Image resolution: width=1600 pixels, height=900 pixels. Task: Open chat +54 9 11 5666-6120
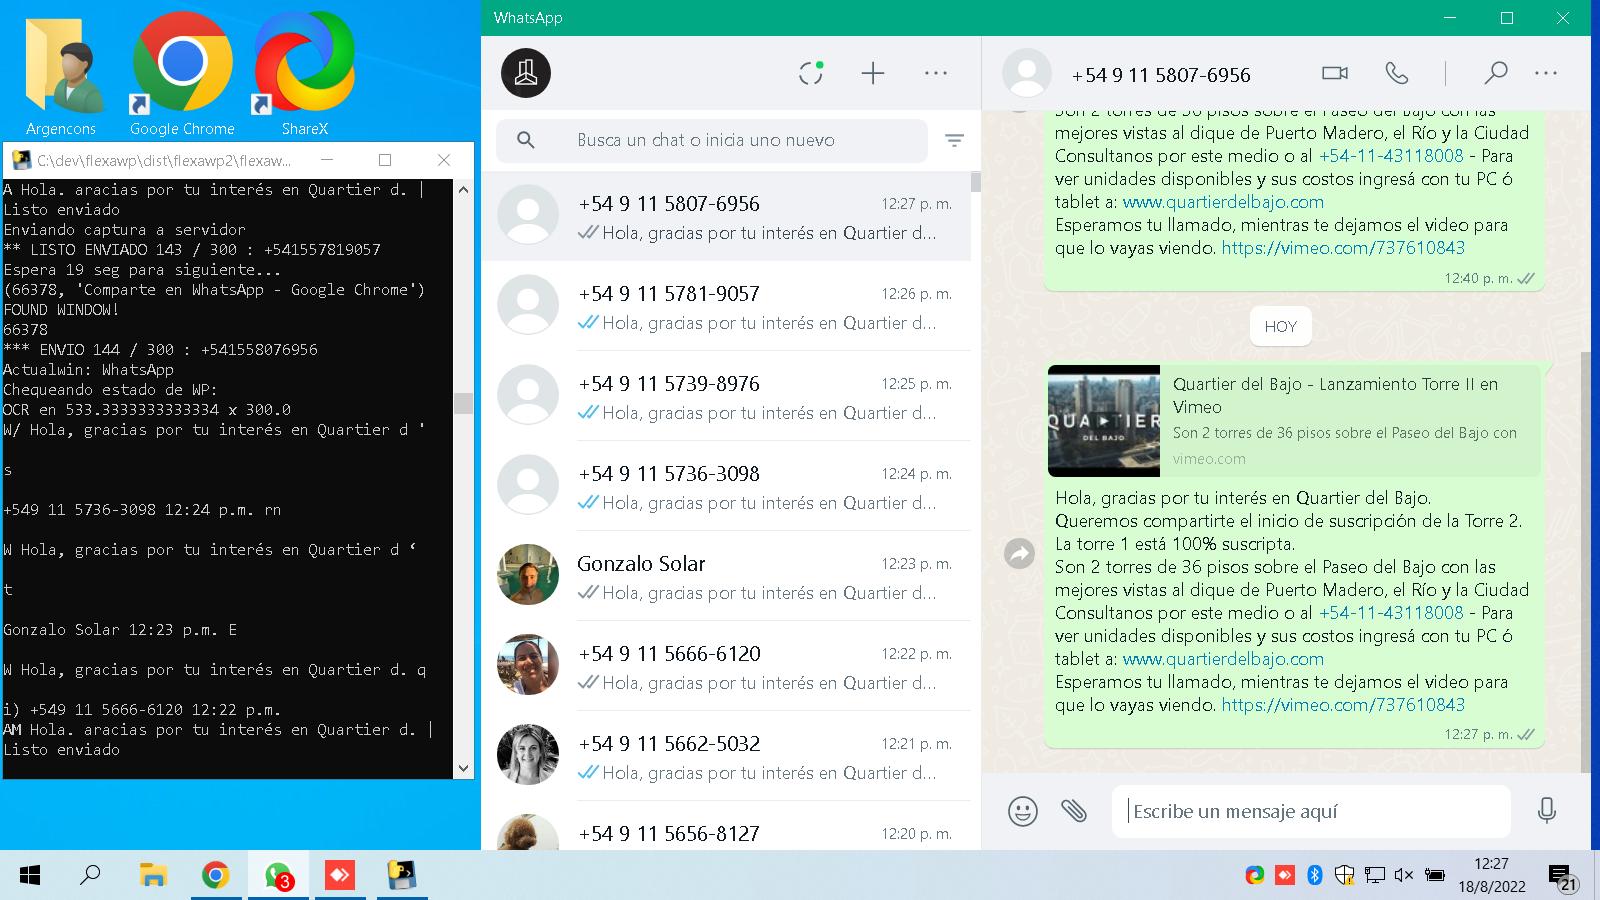pos(726,666)
